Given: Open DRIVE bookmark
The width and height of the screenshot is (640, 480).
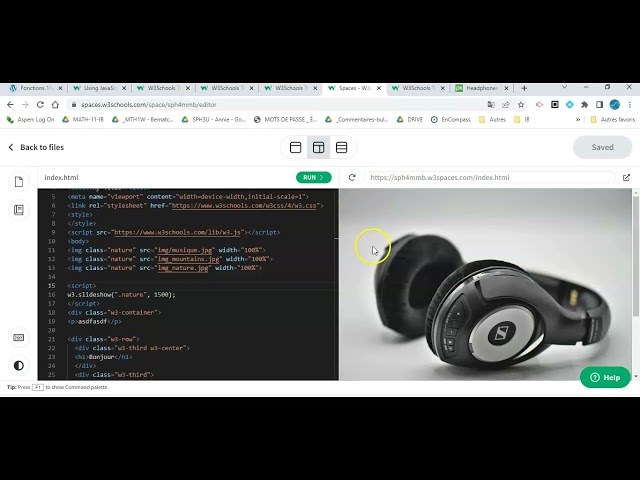Looking at the screenshot, I should click(410, 120).
